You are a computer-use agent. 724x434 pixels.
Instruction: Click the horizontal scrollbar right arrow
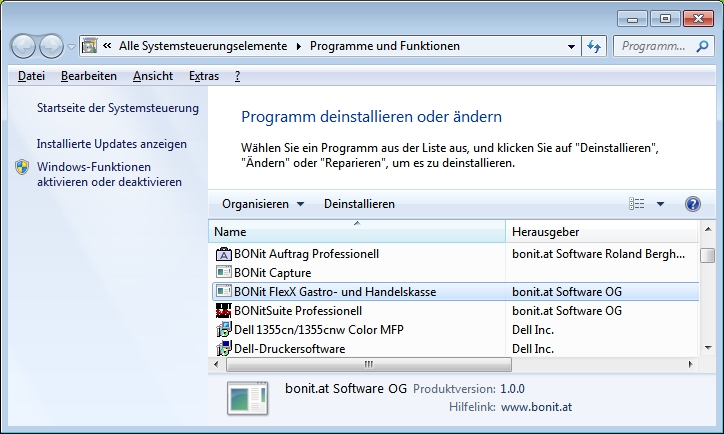pos(691,364)
